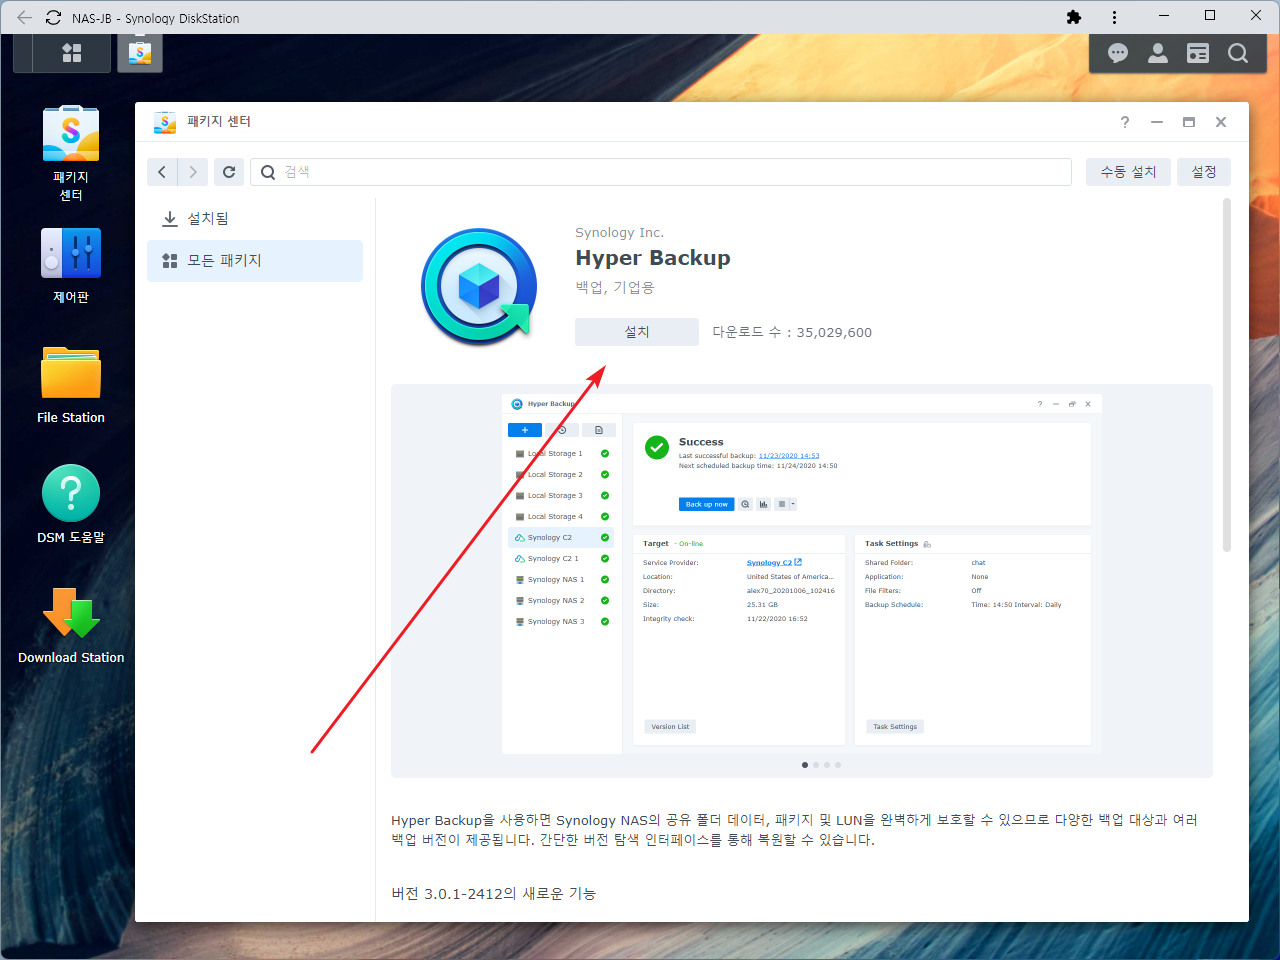The width and height of the screenshot is (1280, 960).
Task: Select the third screenshot carousel dot
Action: (827, 765)
